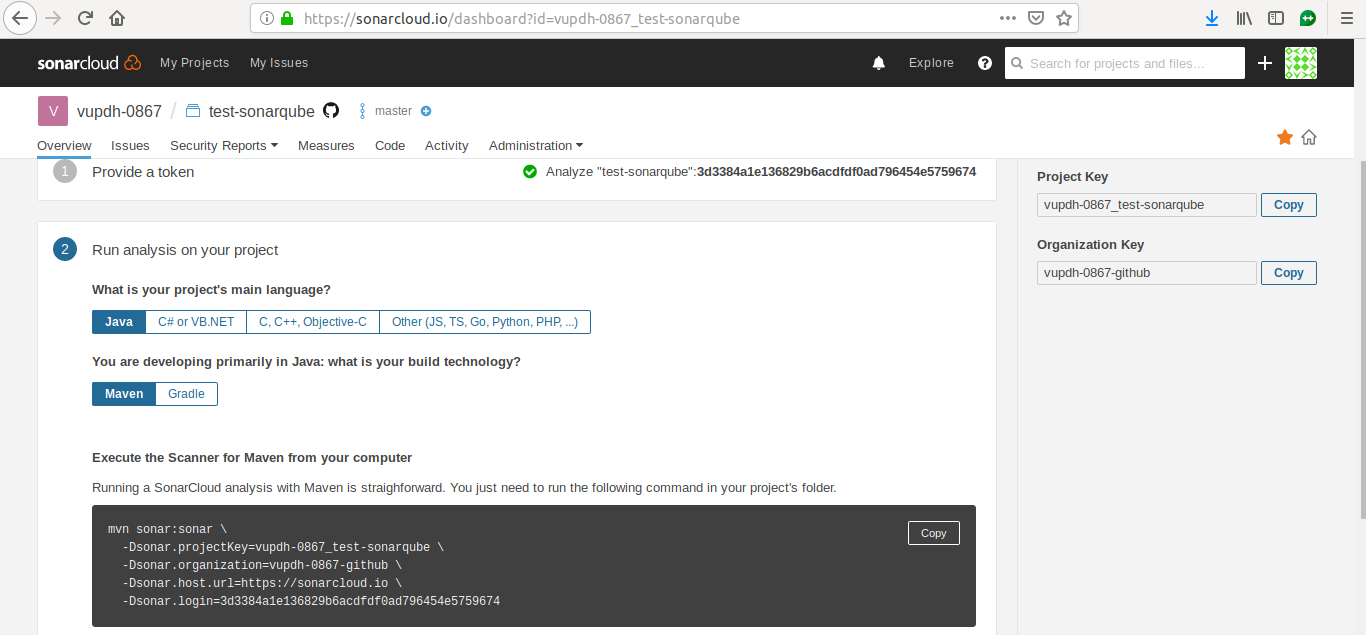
Task: Open the GitHub repository icon next to test-sonarqube
Action: 331,111
